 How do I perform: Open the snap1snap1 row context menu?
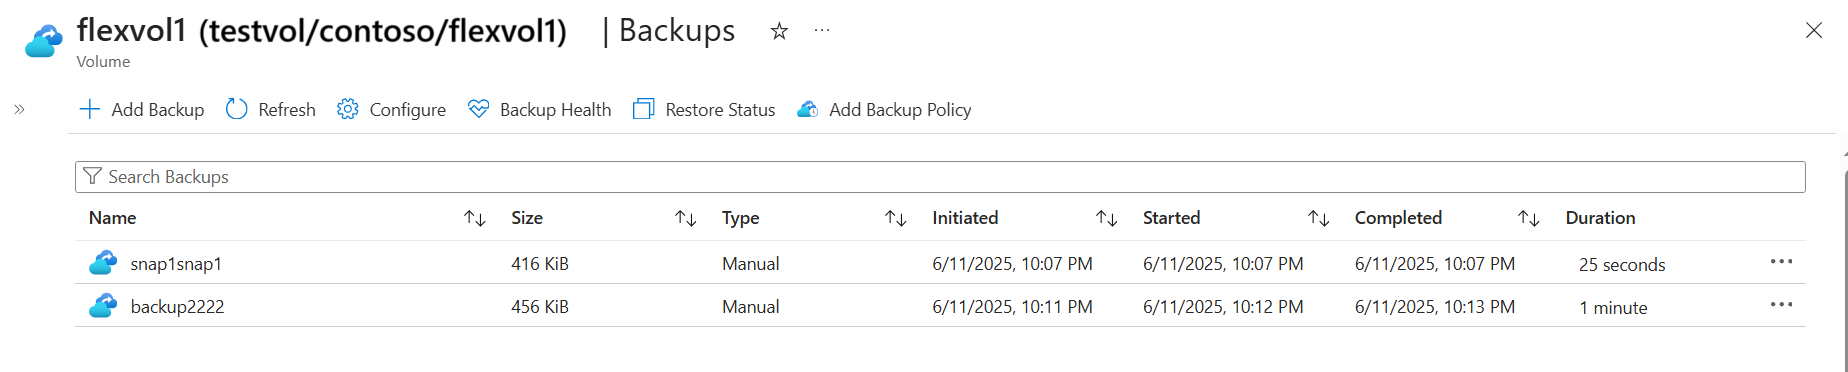click(1781, 262)
